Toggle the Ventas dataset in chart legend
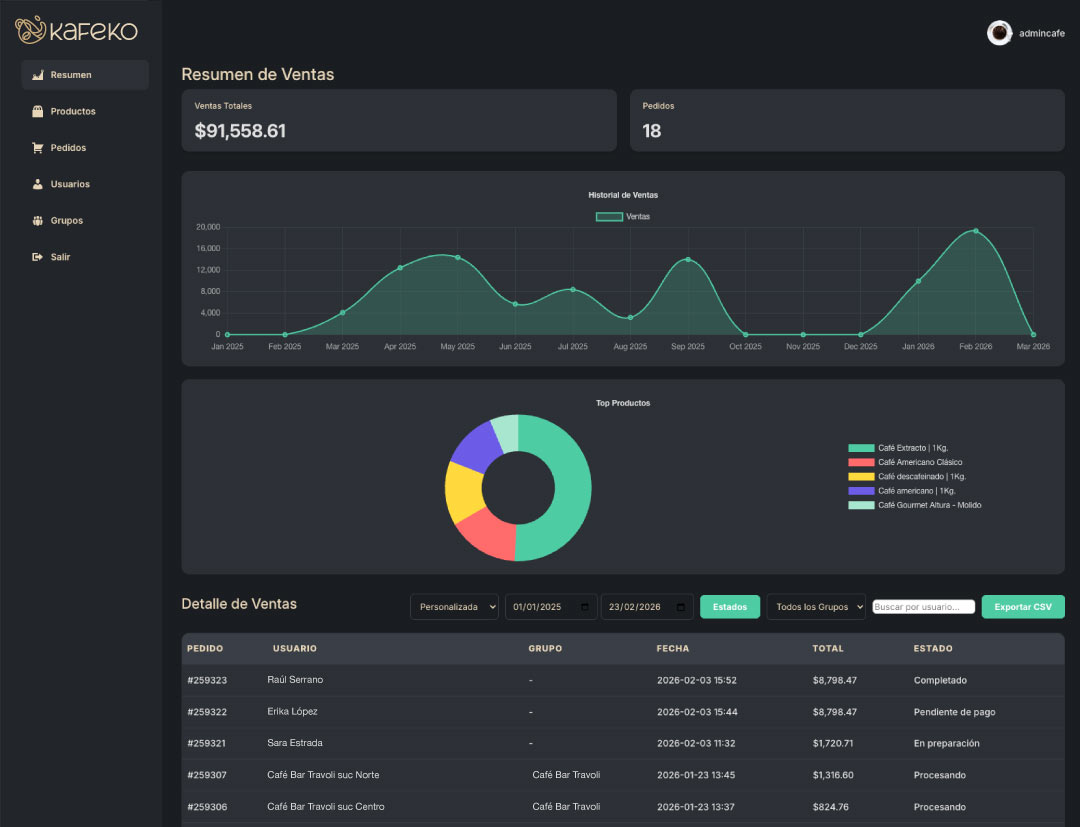 pyautogui.click(x=623, y=217)
